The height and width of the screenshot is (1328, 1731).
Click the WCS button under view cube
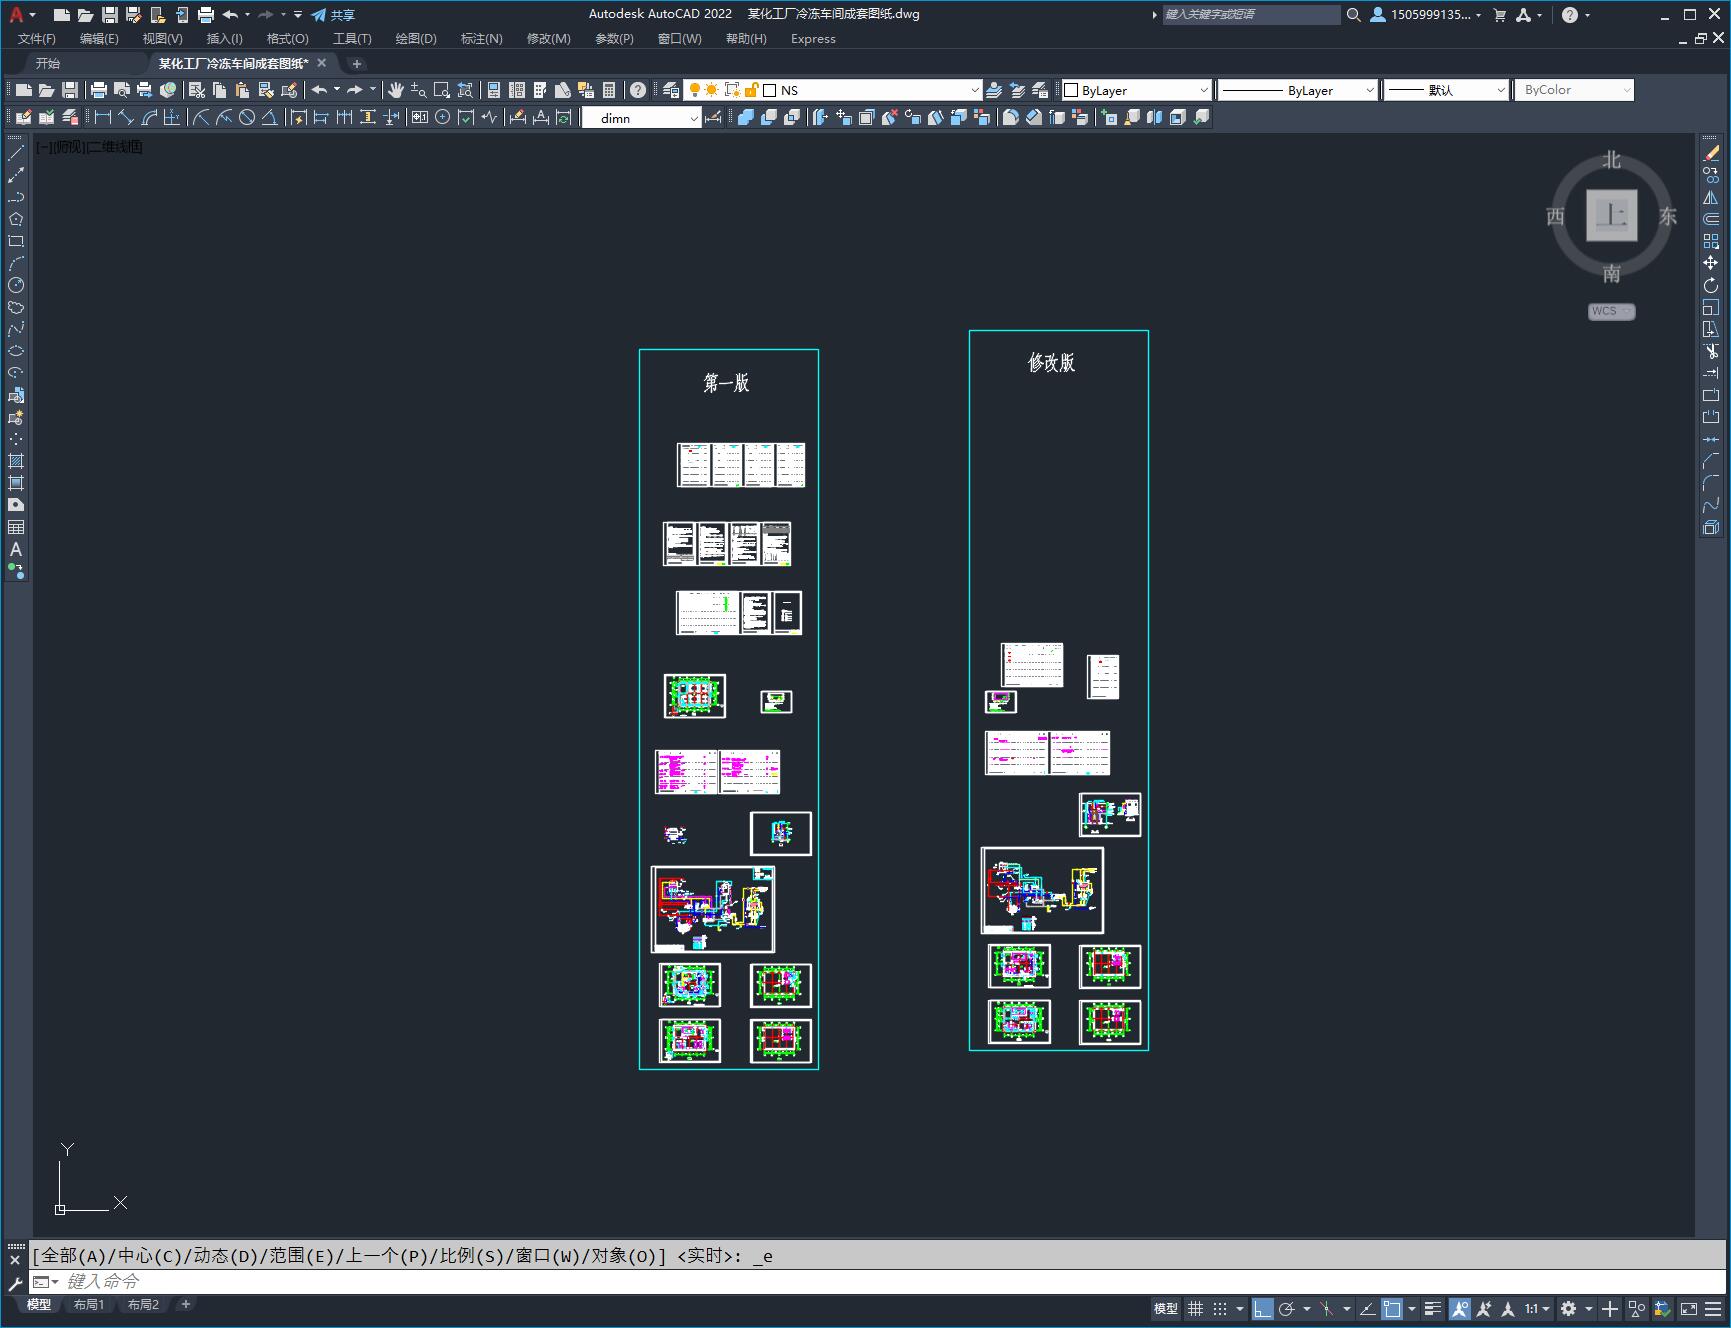(x=1611, y=311)
